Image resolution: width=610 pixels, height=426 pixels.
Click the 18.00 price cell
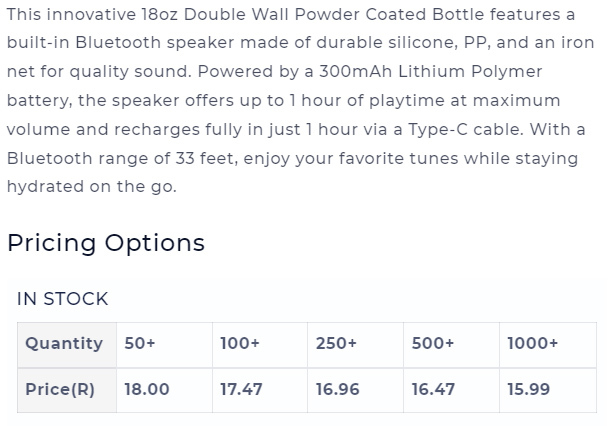click(x=164, y=390)
